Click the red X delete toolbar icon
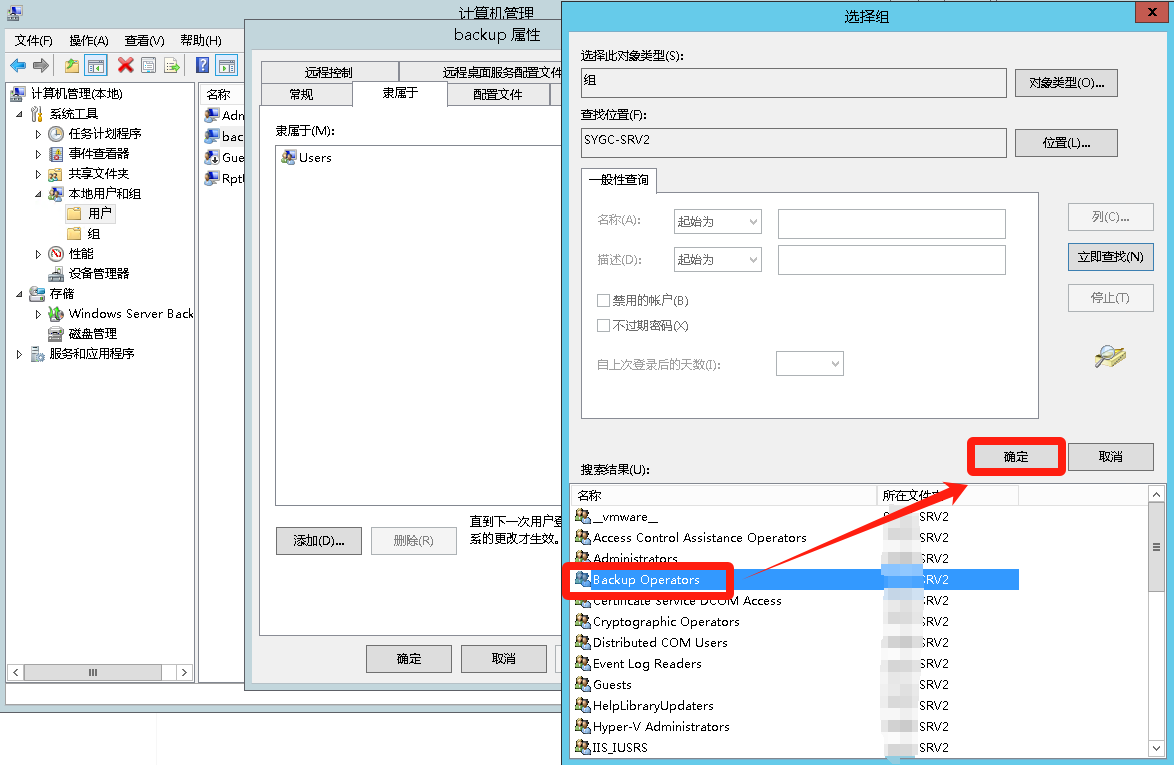The width and height of the screenshot is (1174, 765). (125, 65)
